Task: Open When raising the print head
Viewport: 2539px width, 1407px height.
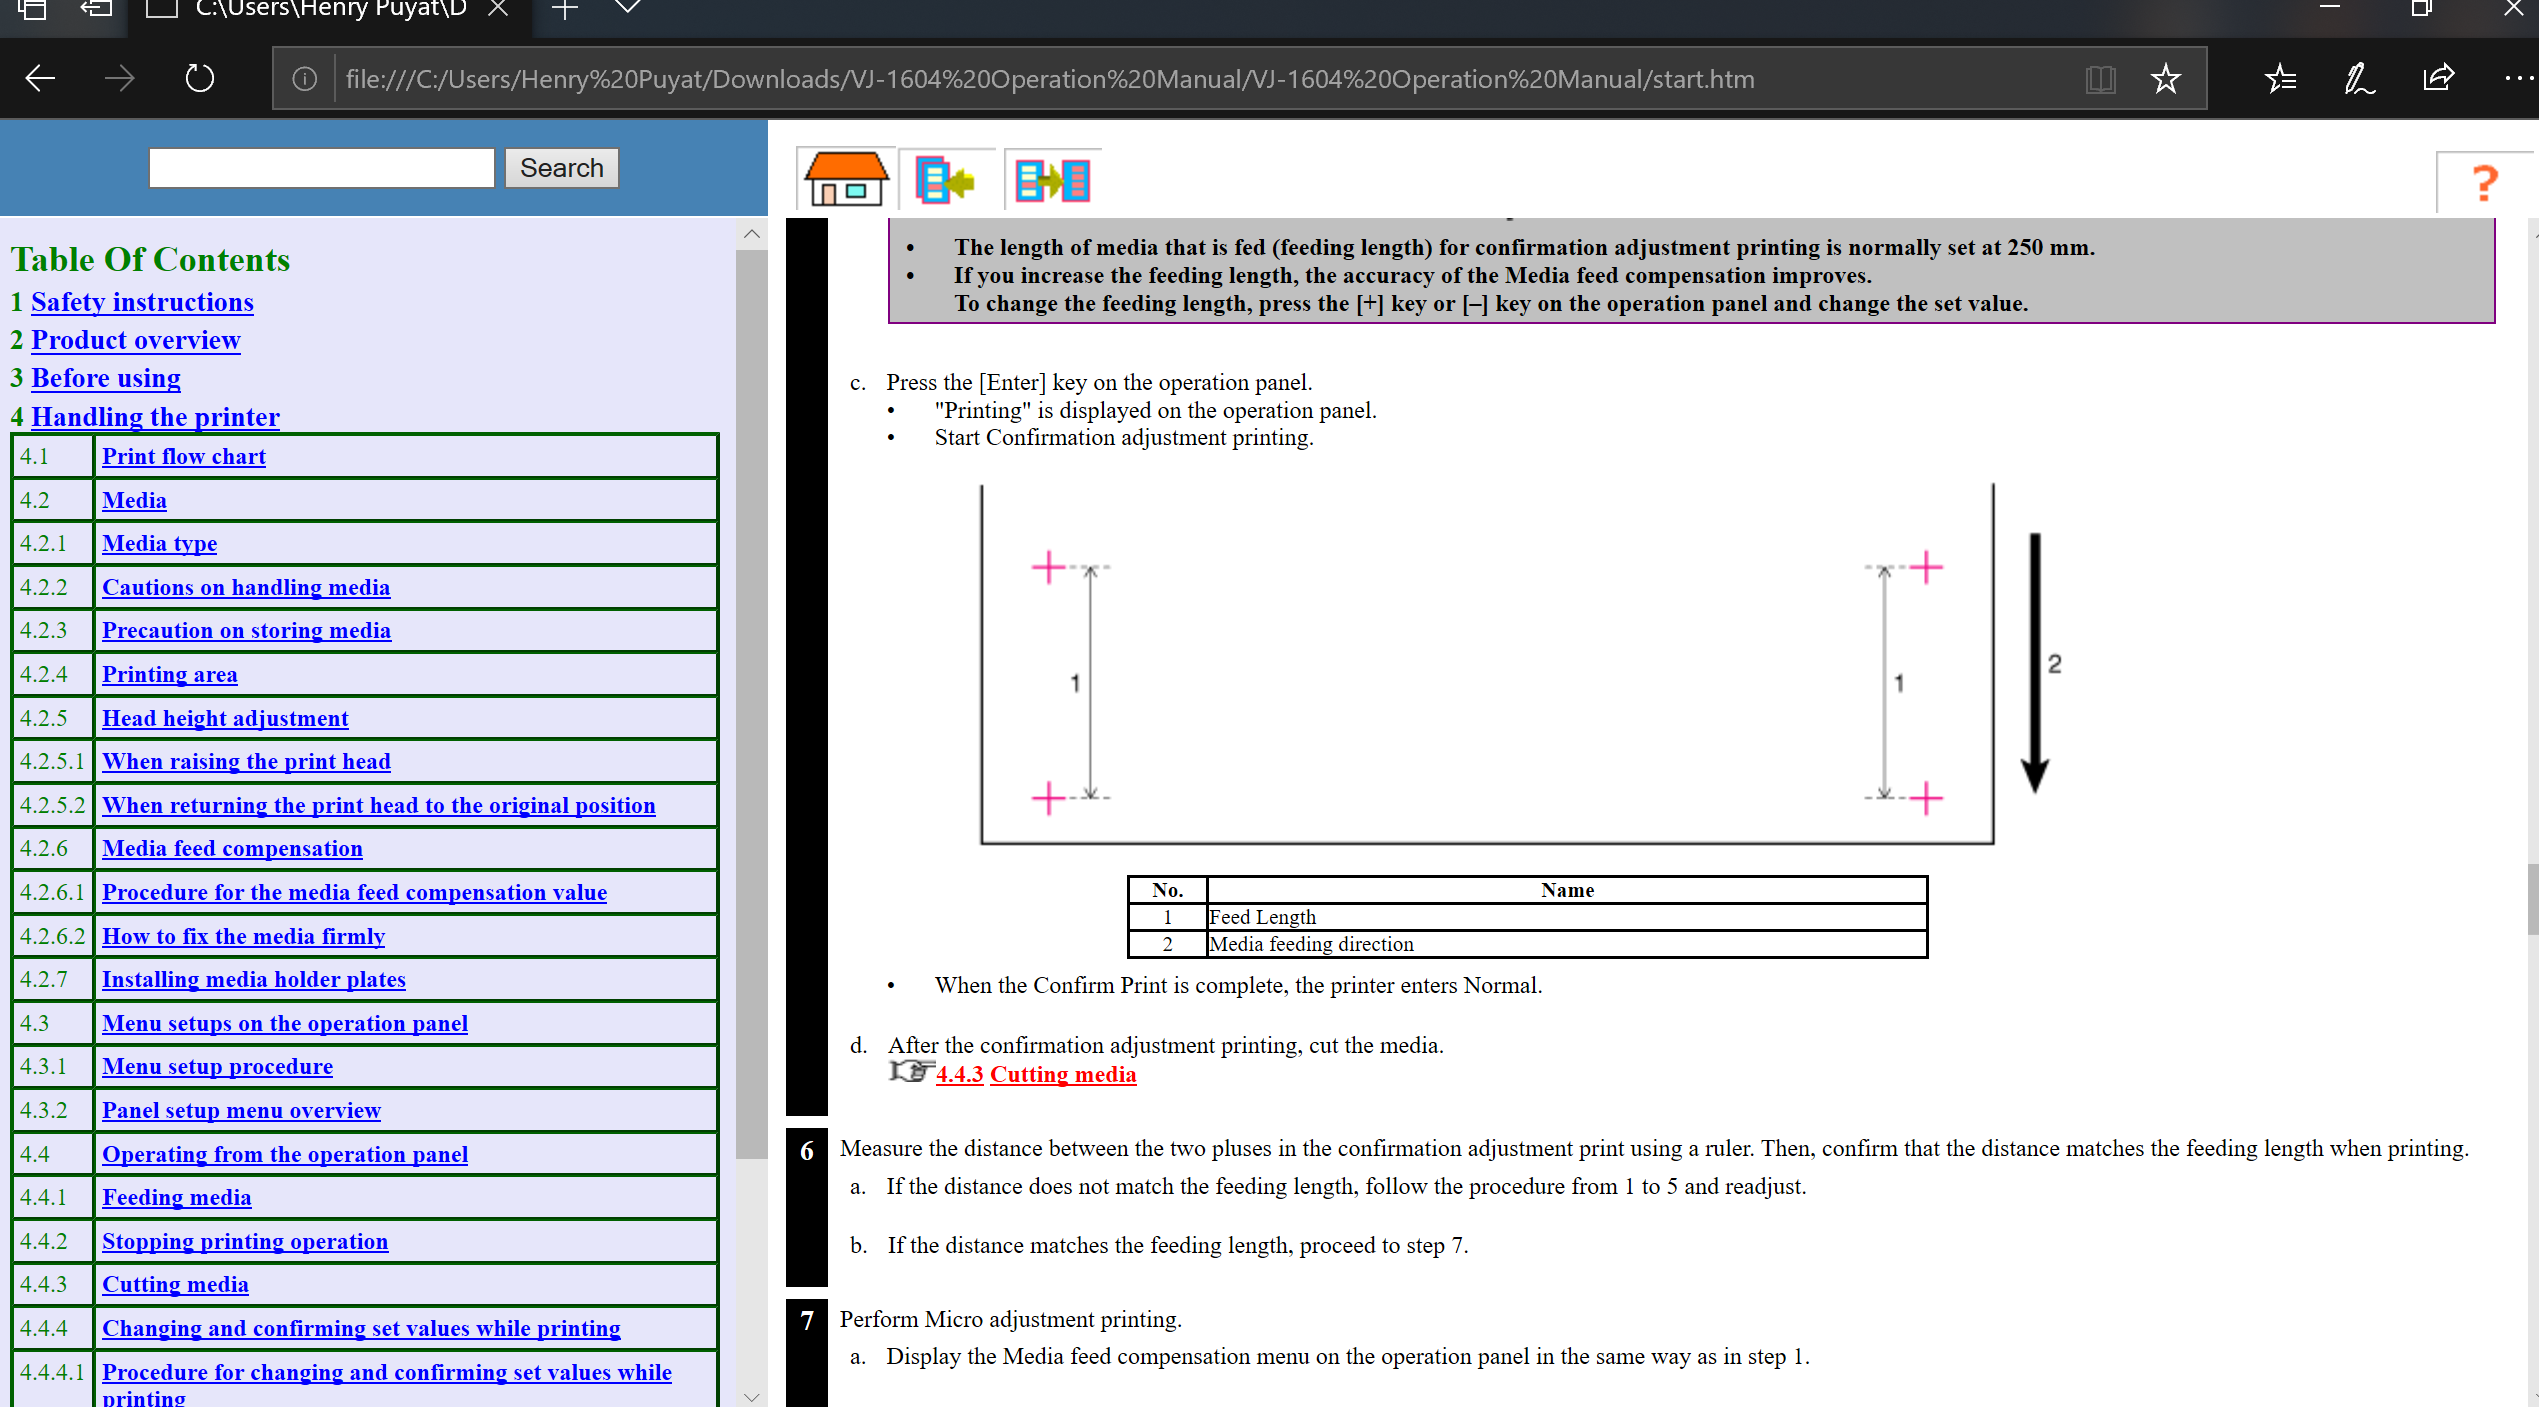Action: tap(246, 761)
